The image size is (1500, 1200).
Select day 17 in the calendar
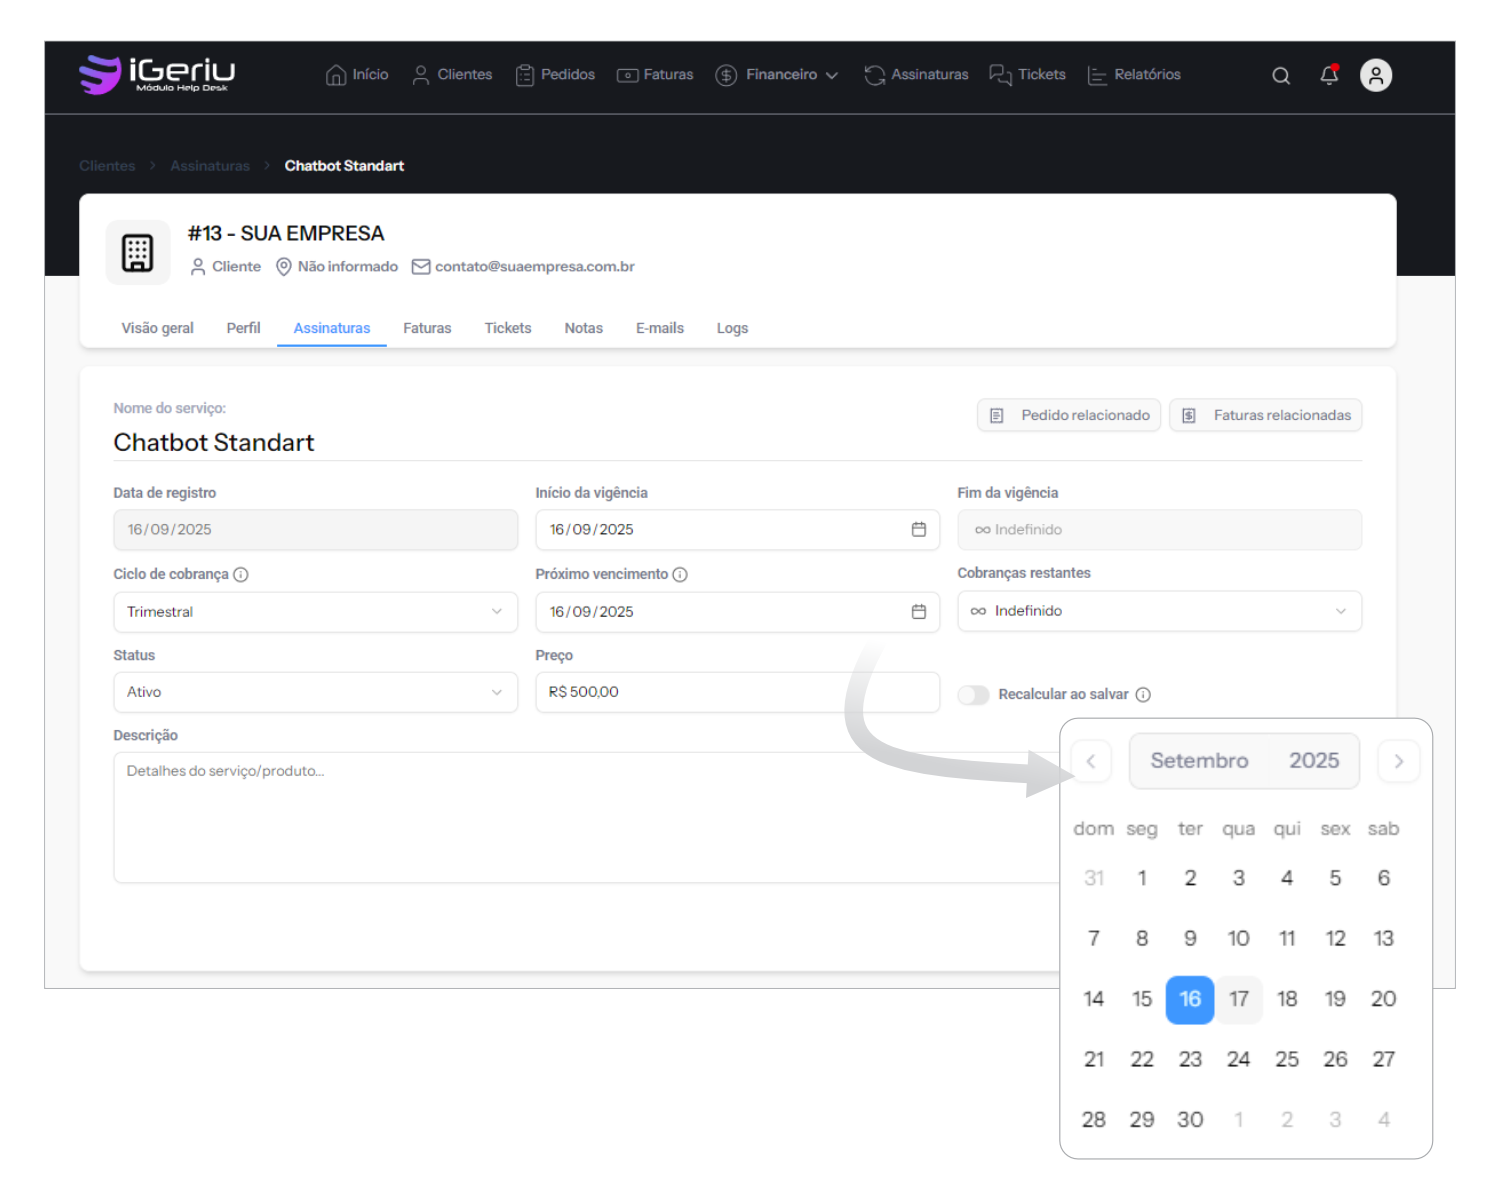(1238, 999)
